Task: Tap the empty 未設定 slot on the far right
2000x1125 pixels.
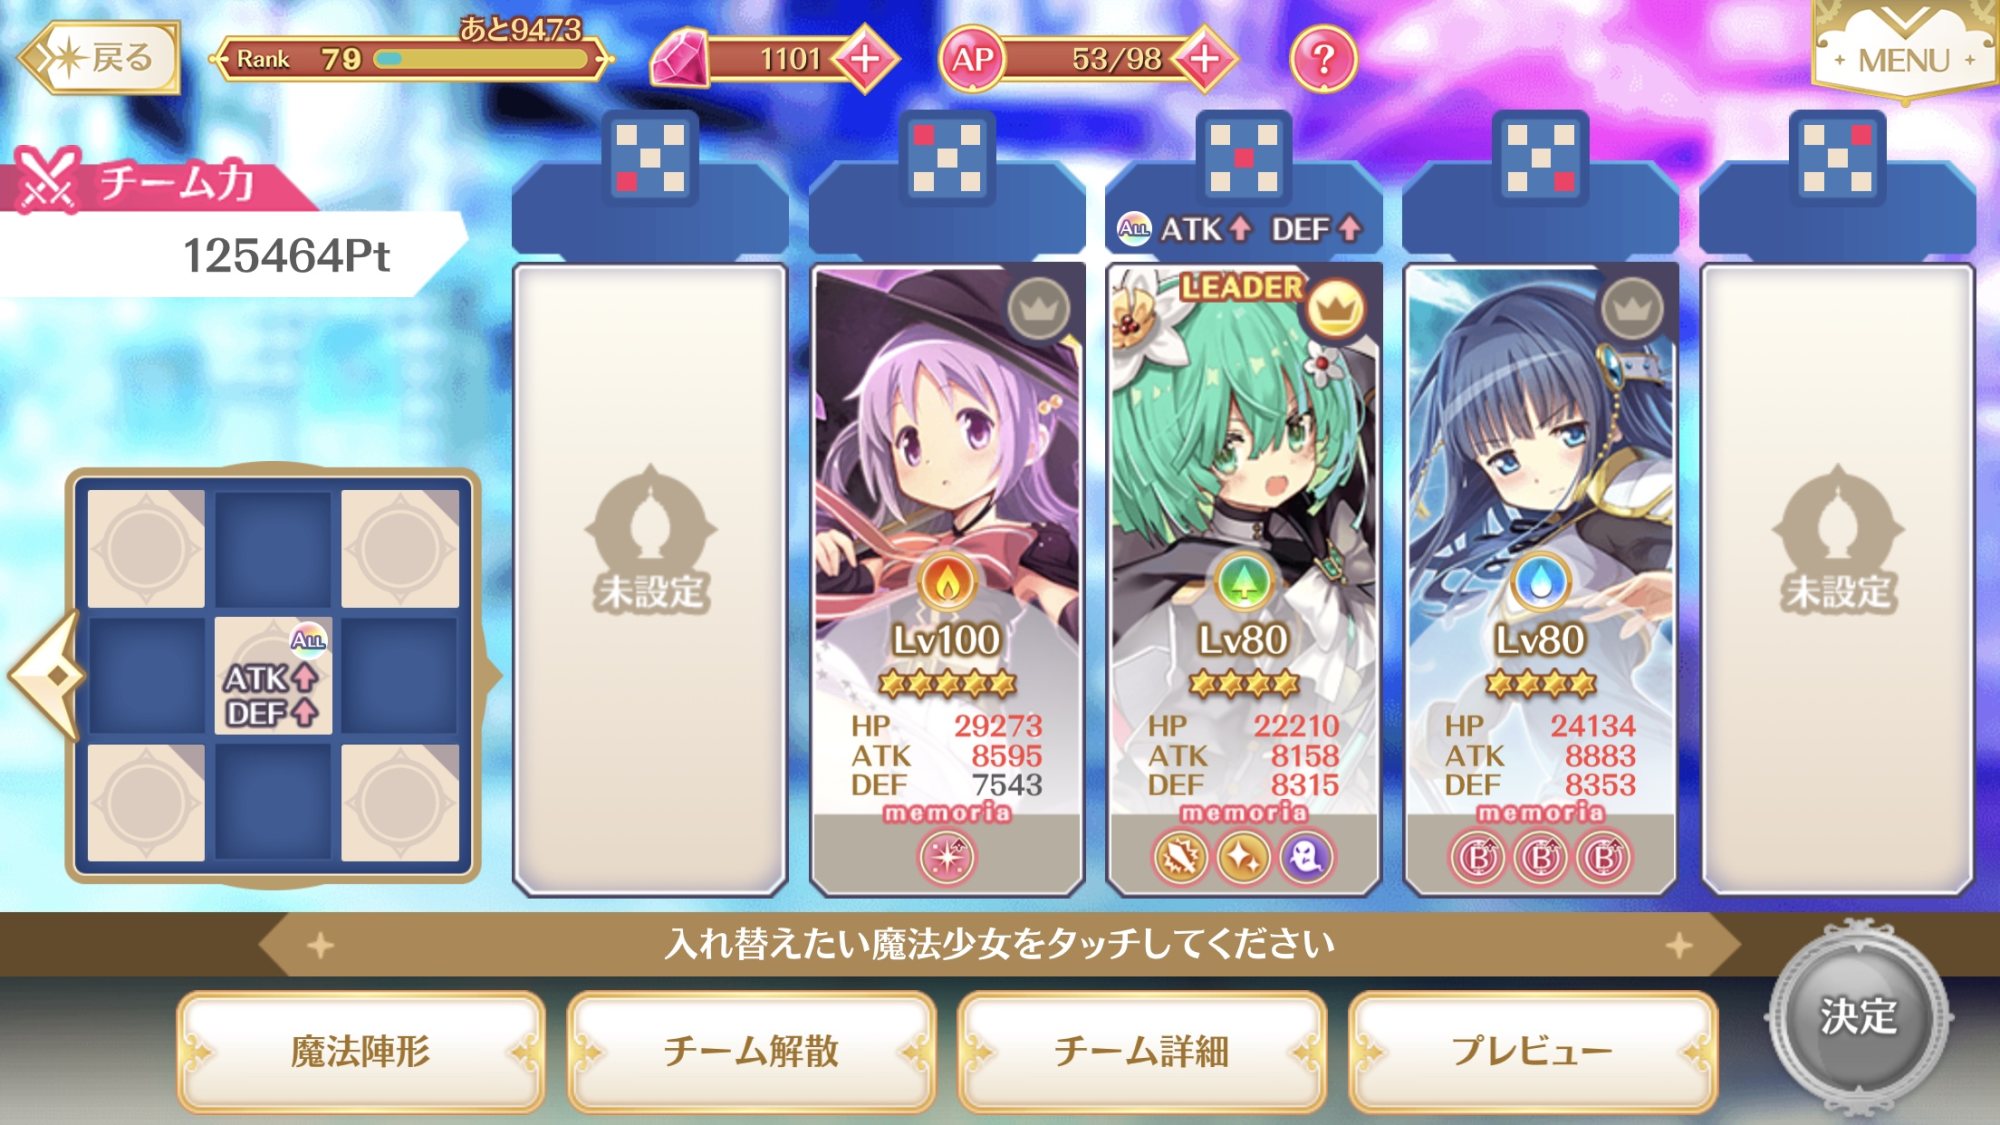Action: (x=1838, y=578)
